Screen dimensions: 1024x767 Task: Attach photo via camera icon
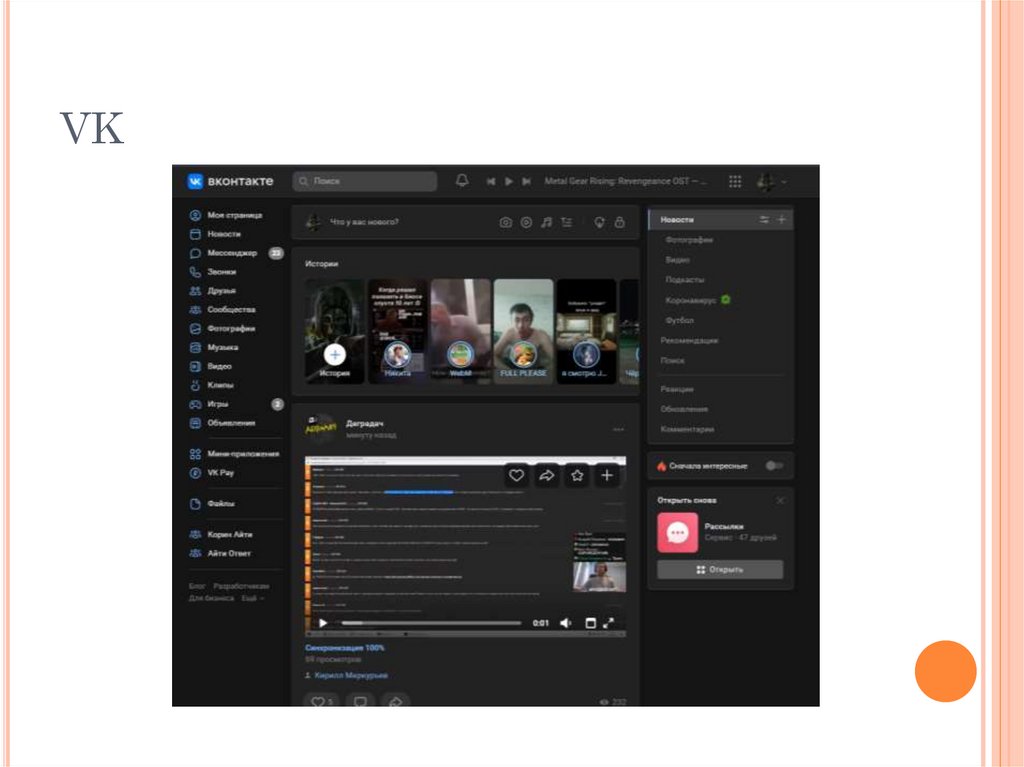(x=505, y=222)
